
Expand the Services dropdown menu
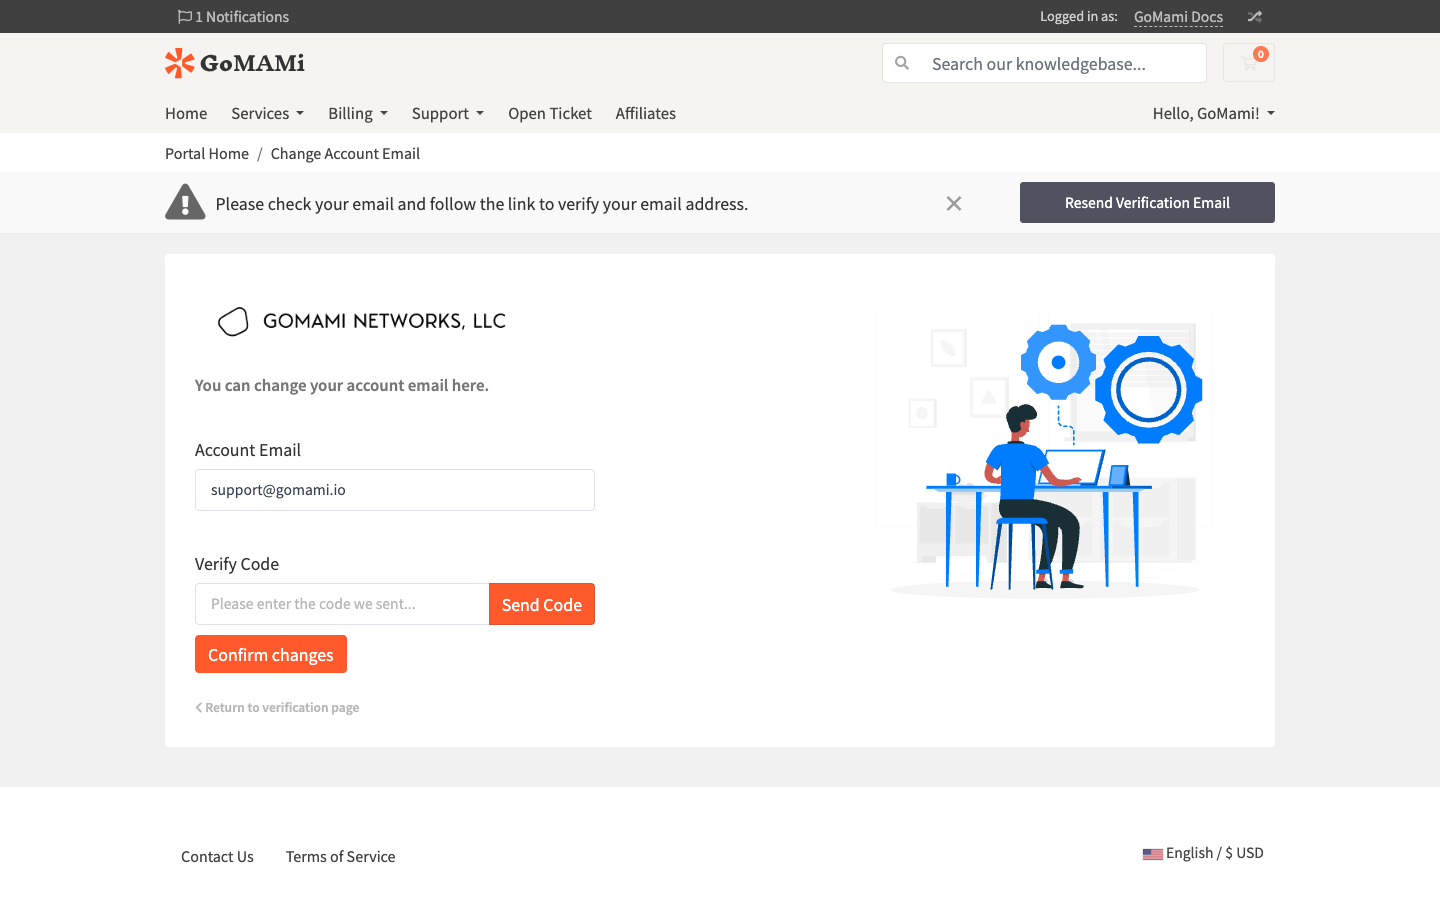coord(267,114)
